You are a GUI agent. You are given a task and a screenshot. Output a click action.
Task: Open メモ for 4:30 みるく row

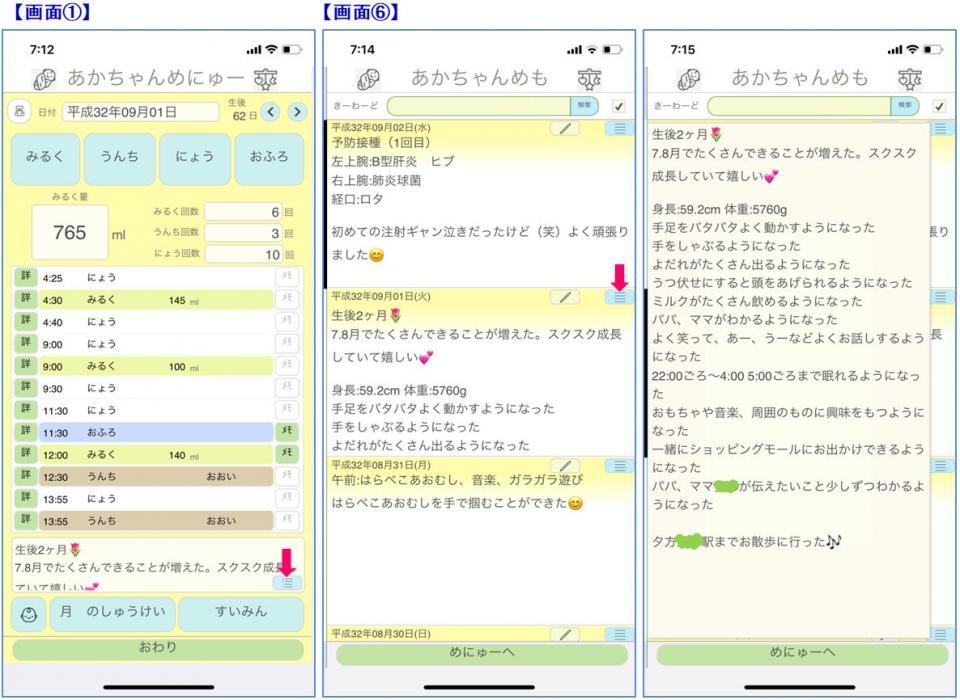(x=287, y=299)
